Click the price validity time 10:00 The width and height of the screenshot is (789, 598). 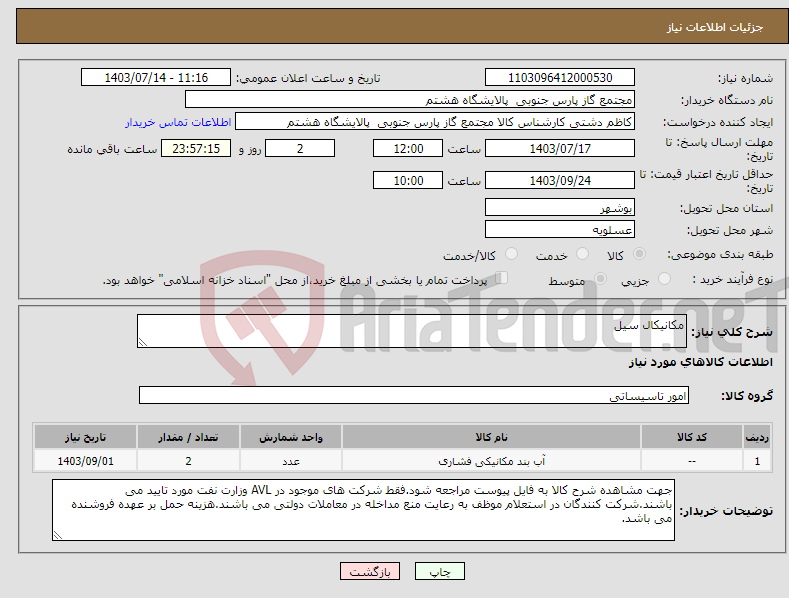pyautogui.click(x=408, y=180)
